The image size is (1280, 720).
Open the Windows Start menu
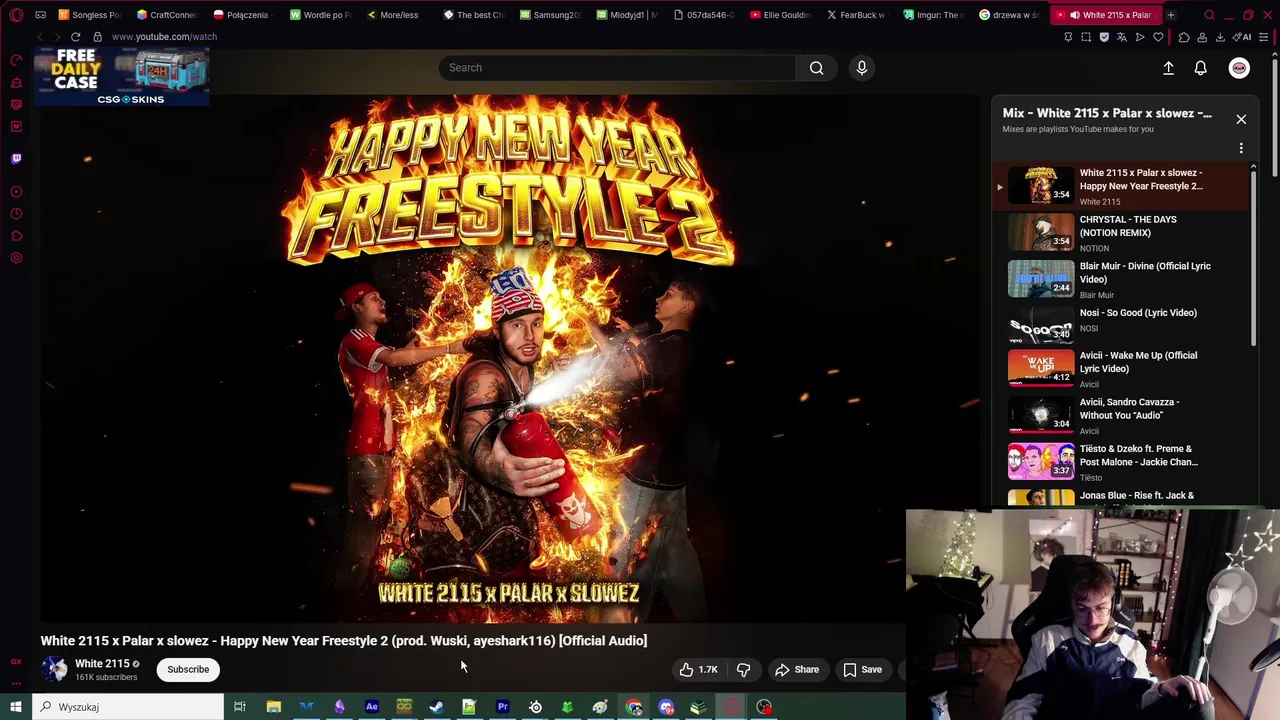point(15,707)
